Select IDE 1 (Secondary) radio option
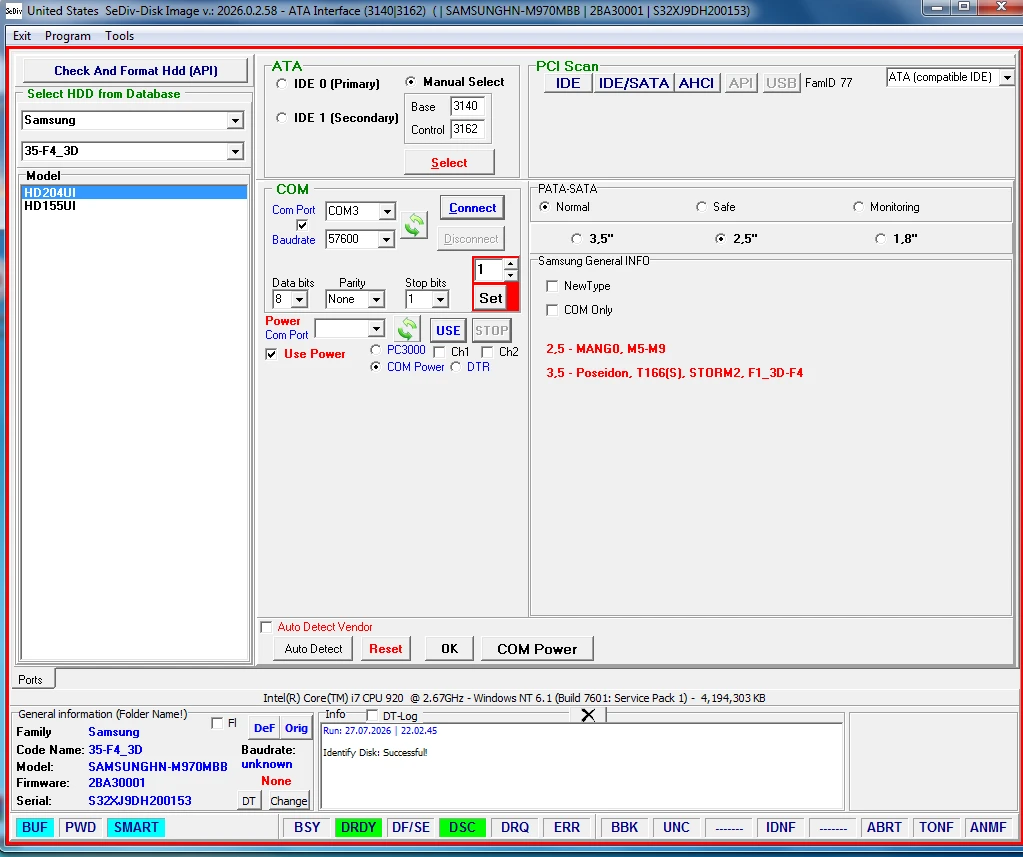This screenshot has width=1023, height=857. click(x=281, y=117)
